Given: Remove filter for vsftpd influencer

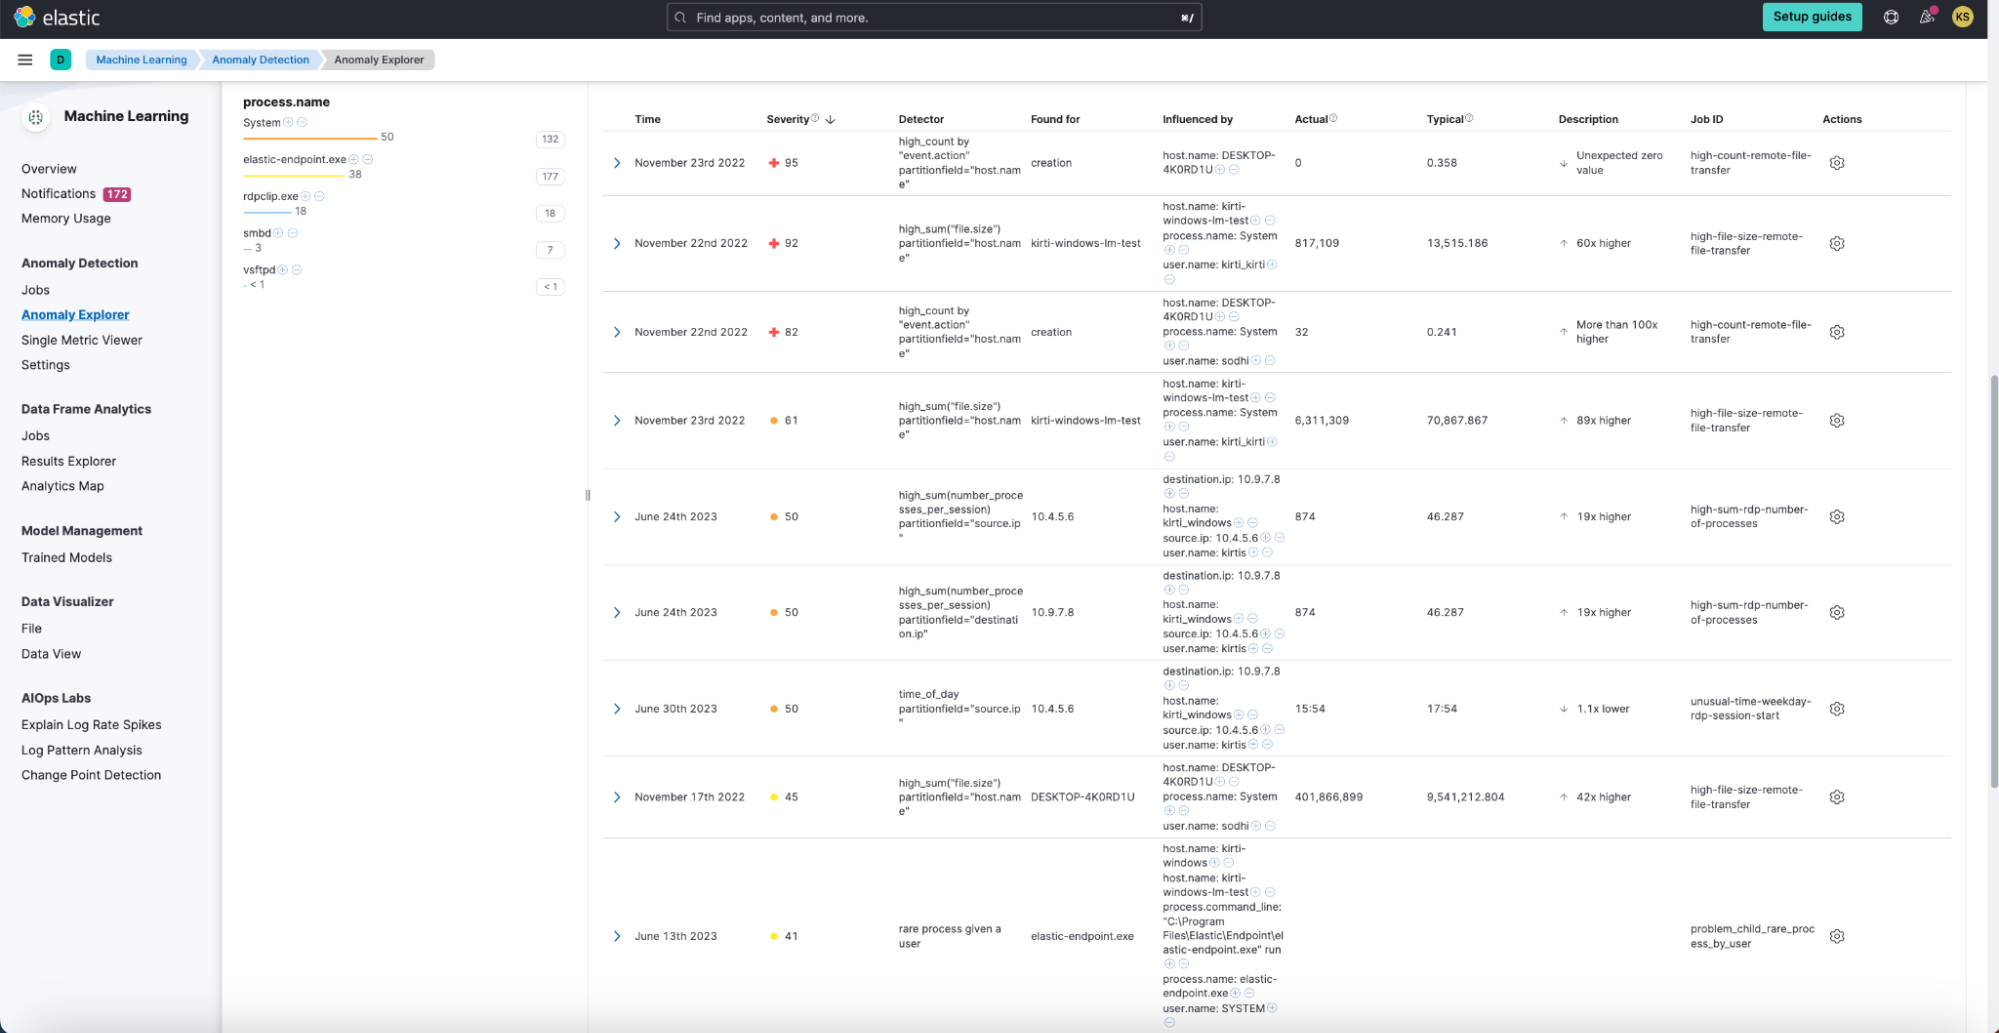Looking at the screenshot, I should pyautogui.click(x=296, y=269).
